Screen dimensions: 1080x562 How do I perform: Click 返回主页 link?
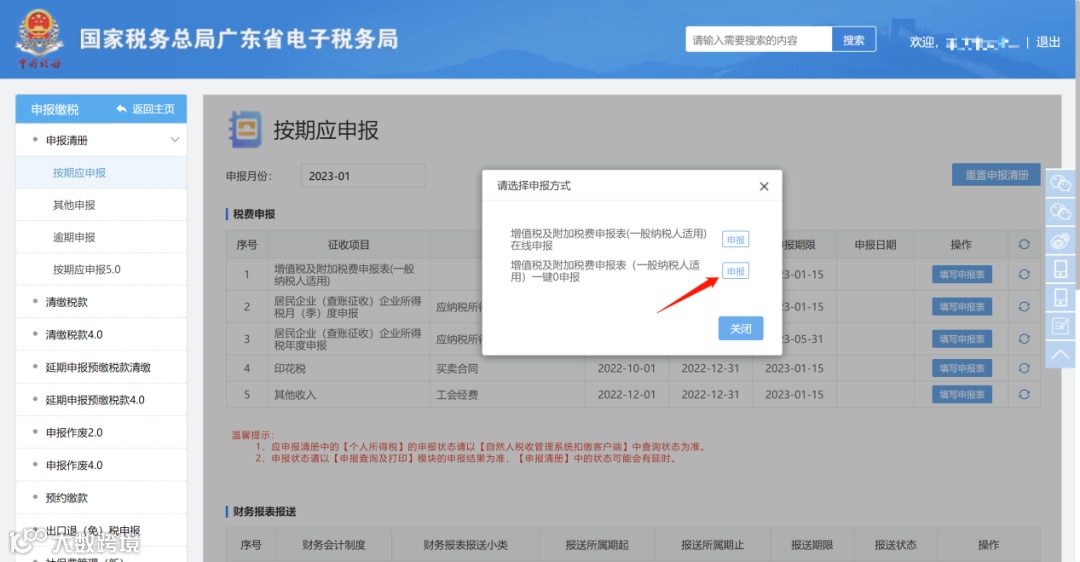146,109
